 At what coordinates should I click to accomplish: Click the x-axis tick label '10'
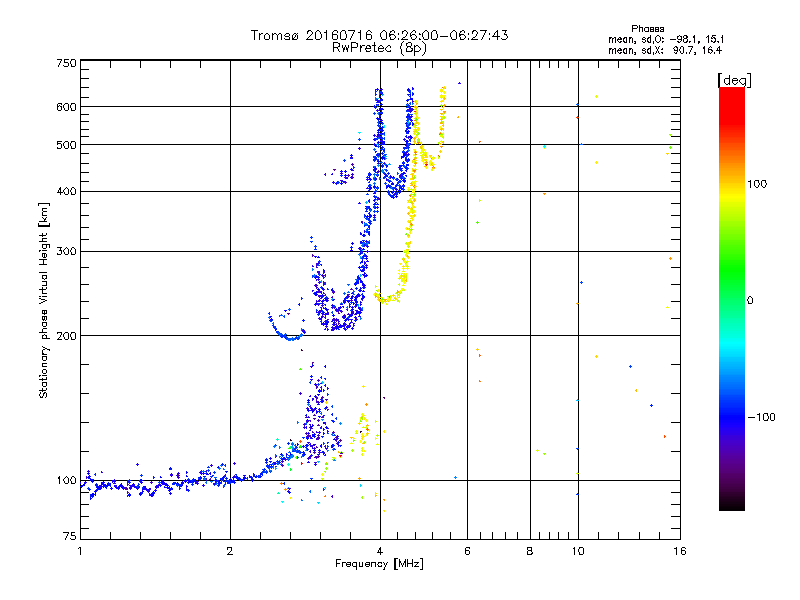point(578,551)
